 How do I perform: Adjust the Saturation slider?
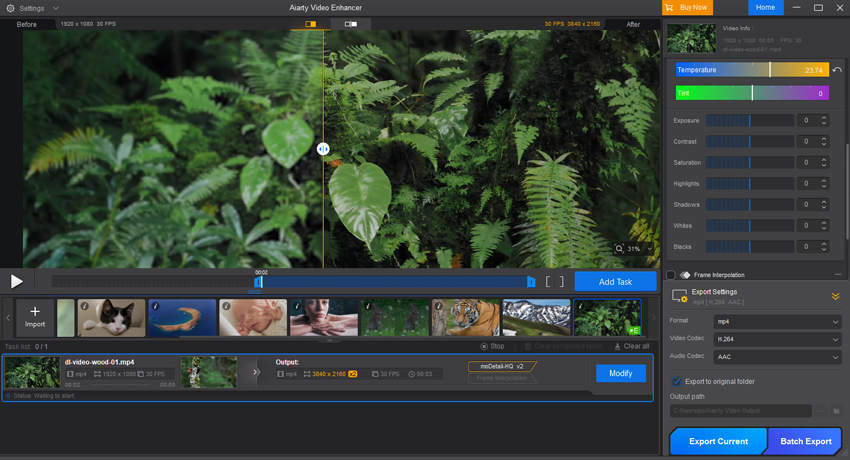[x=750, y=163]
